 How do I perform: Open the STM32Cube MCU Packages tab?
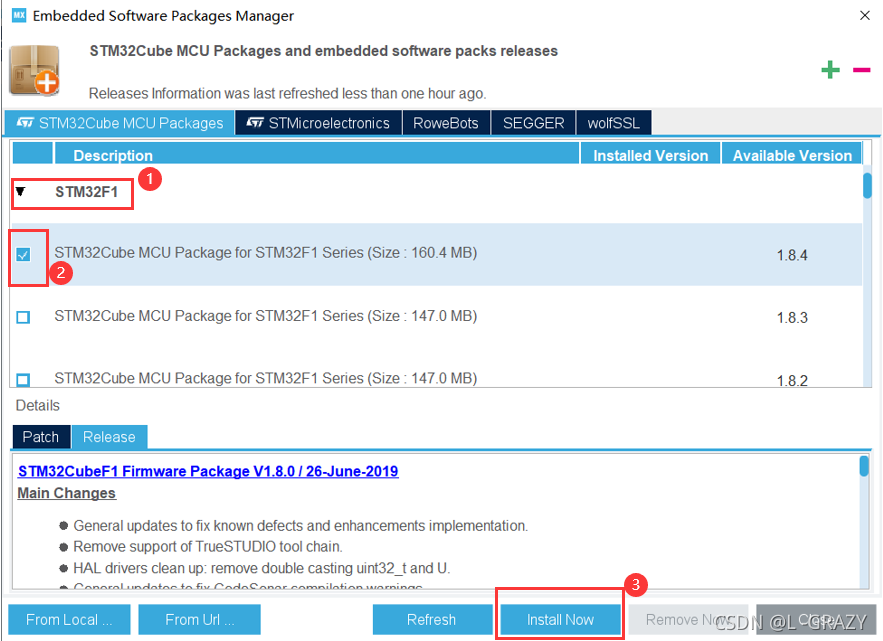point(120,123)
